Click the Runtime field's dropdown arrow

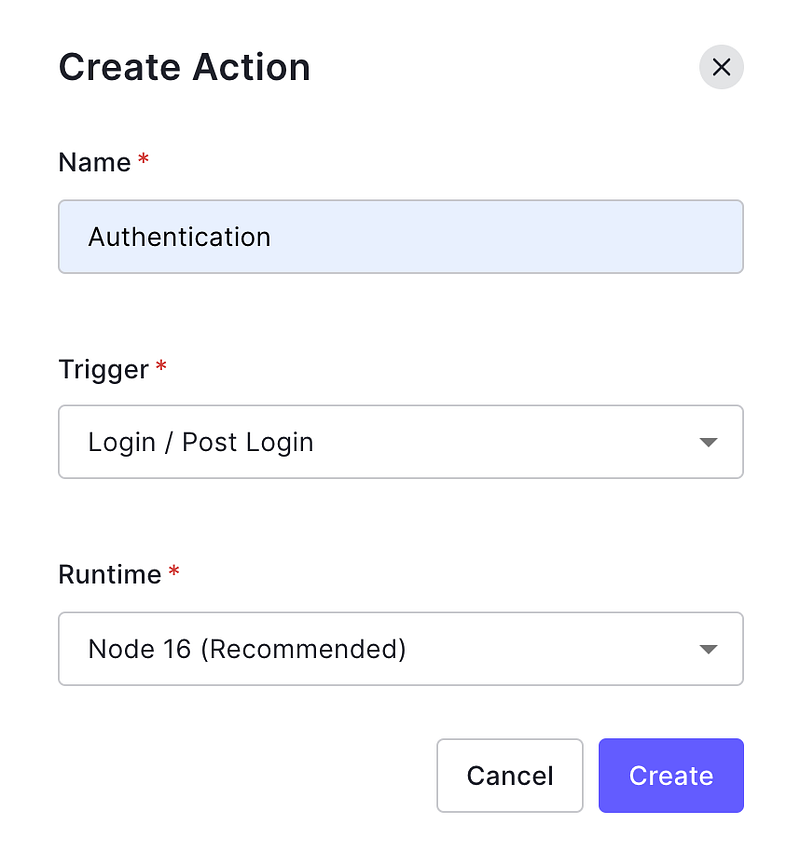click(709, 649)
